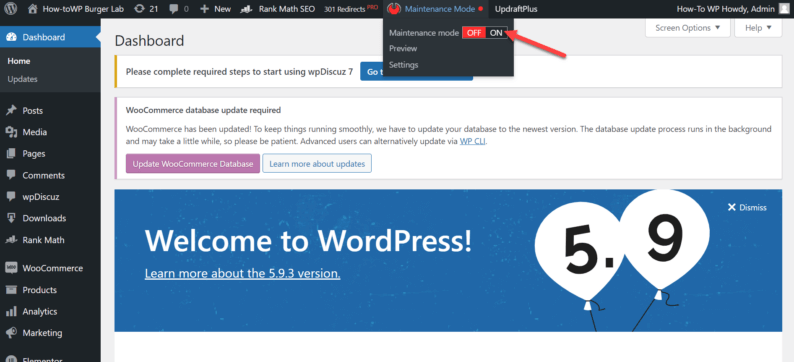The height and width of the screenshot is (362, 794).
Task: Open the Pages label in the sidebar
Action: [34, 153]
